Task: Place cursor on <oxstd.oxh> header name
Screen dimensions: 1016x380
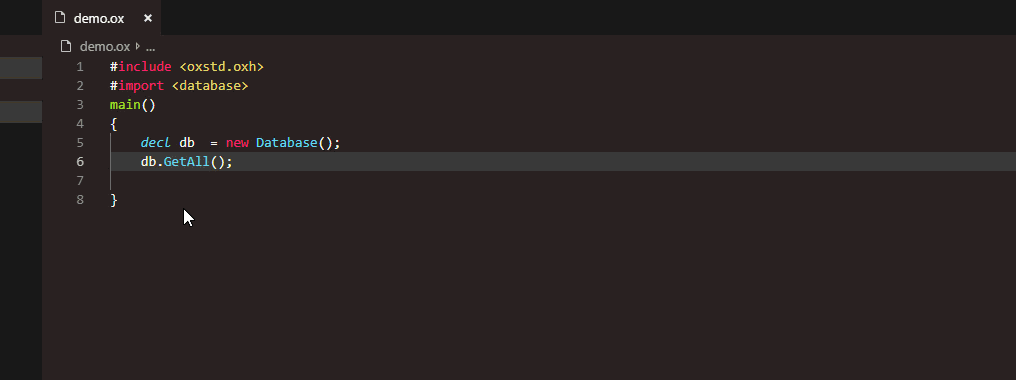Action: [222, 67]
